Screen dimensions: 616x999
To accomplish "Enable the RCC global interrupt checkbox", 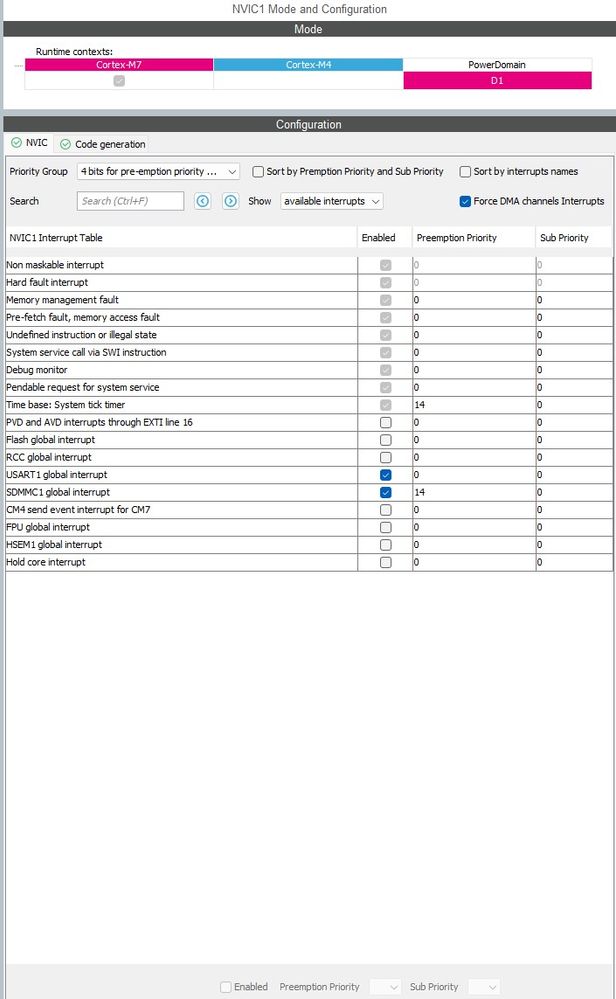I will [x=386, y=457].
